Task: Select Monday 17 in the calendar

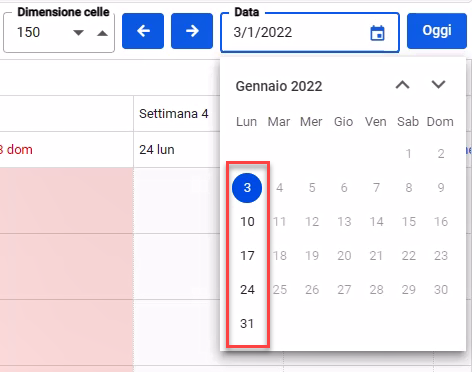Action: coord(247,256)
